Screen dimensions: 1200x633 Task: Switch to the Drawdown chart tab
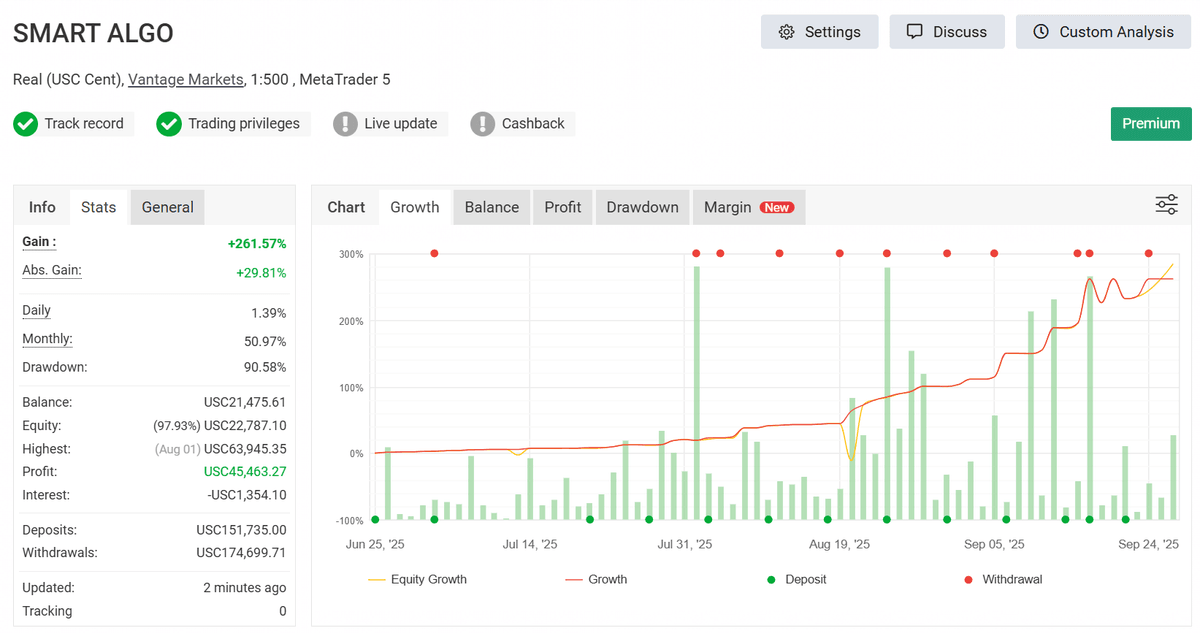pos(642,207)
